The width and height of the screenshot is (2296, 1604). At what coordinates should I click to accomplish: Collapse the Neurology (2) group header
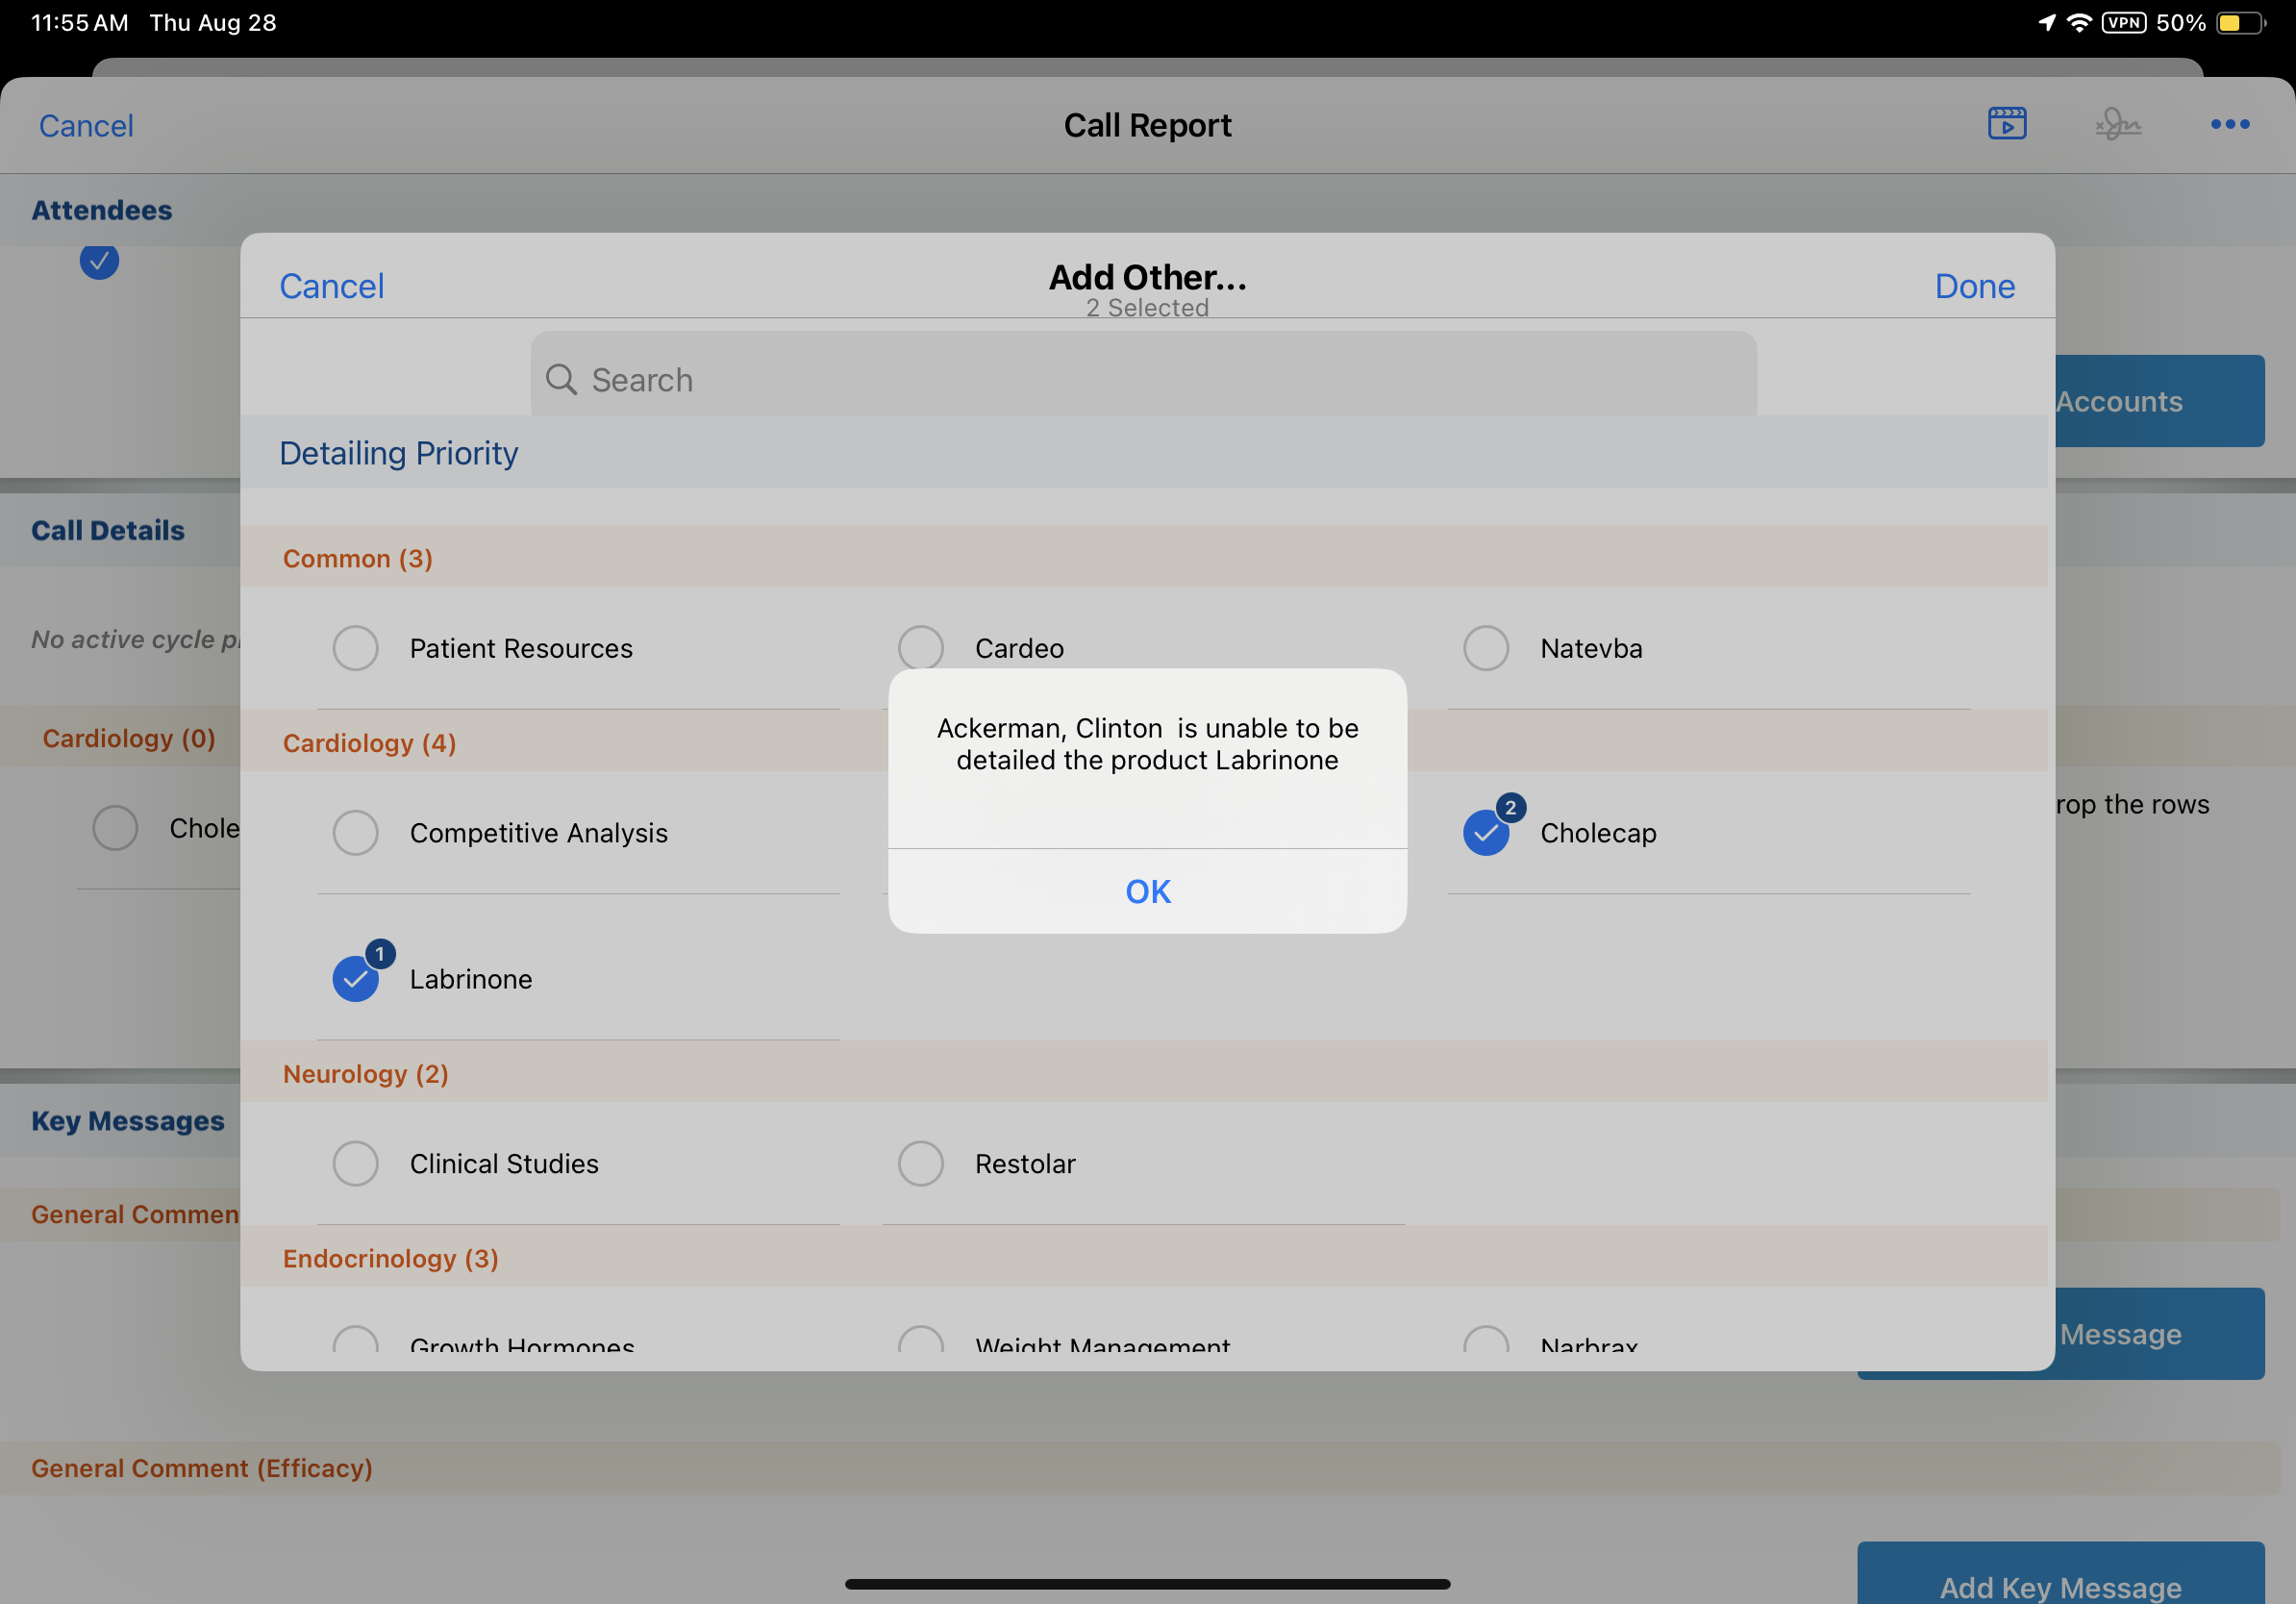click(365, 1073)
